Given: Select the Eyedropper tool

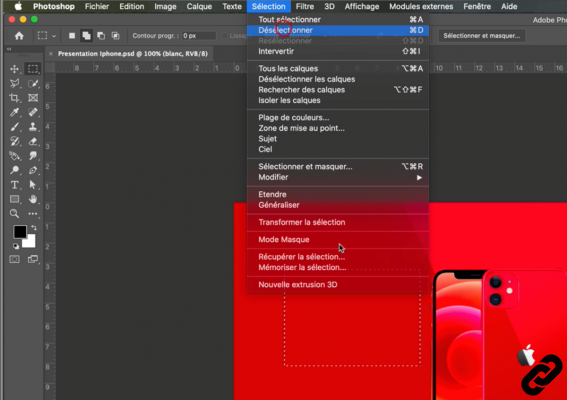Looking at the screenshot, I should click(x=14, y=112).
